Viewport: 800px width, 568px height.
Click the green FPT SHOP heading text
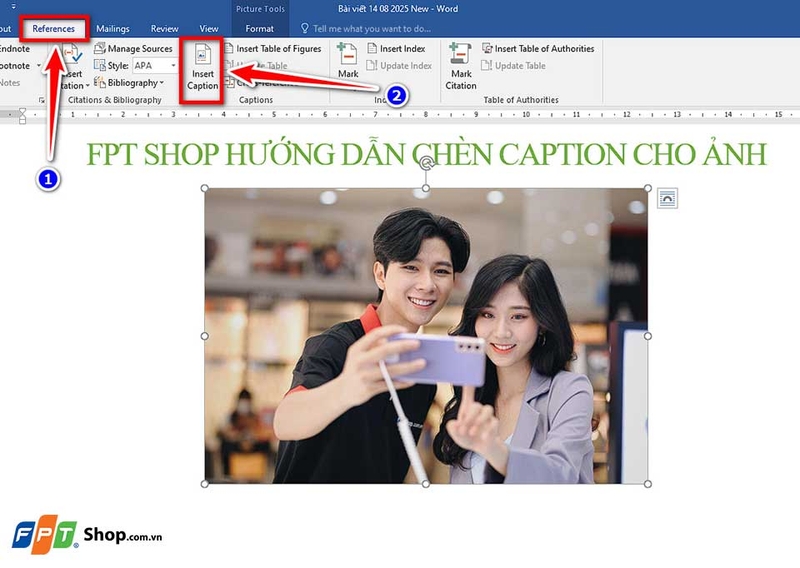click(x=427, y=154)
